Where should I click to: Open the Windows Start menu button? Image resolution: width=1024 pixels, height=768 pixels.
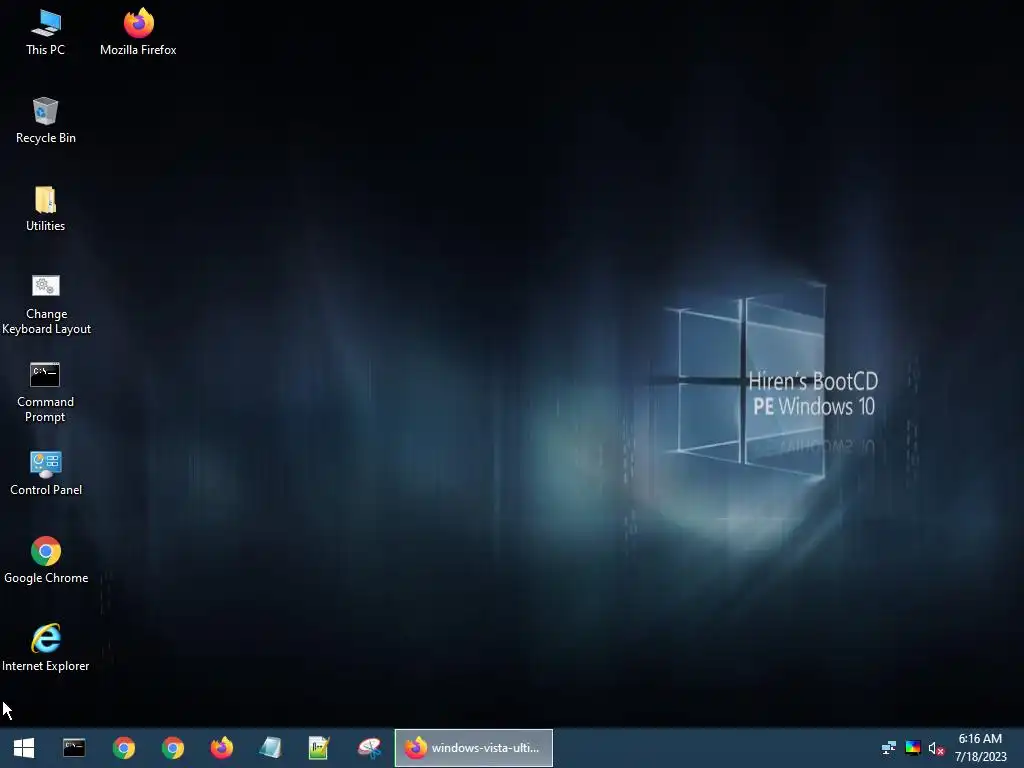coord(24,748)
